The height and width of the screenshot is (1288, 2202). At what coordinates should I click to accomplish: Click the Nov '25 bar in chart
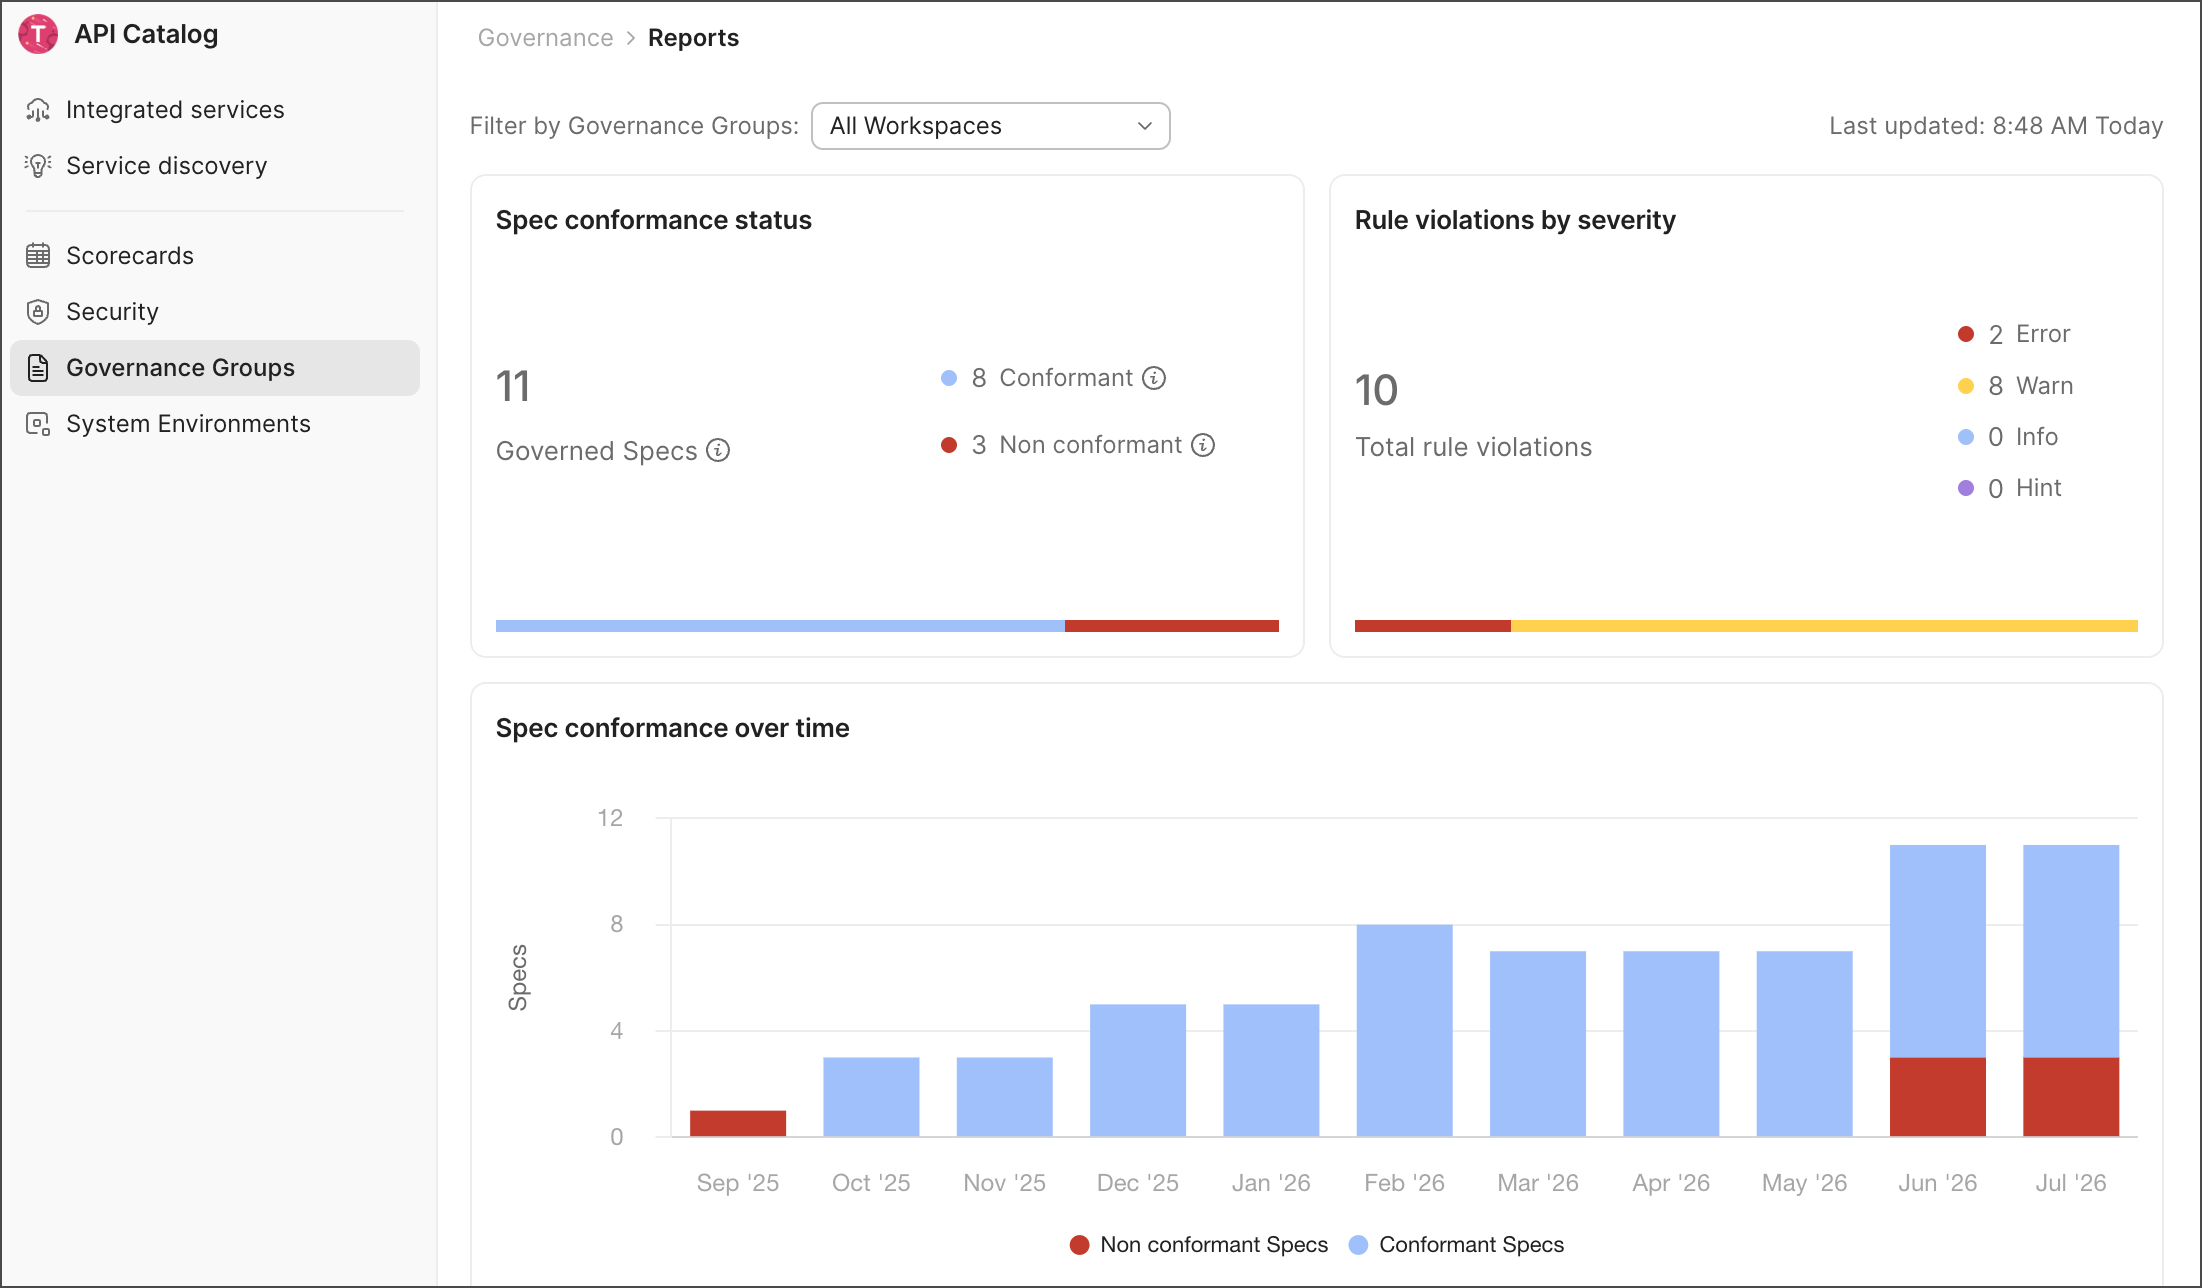tap(1005, 1097)
